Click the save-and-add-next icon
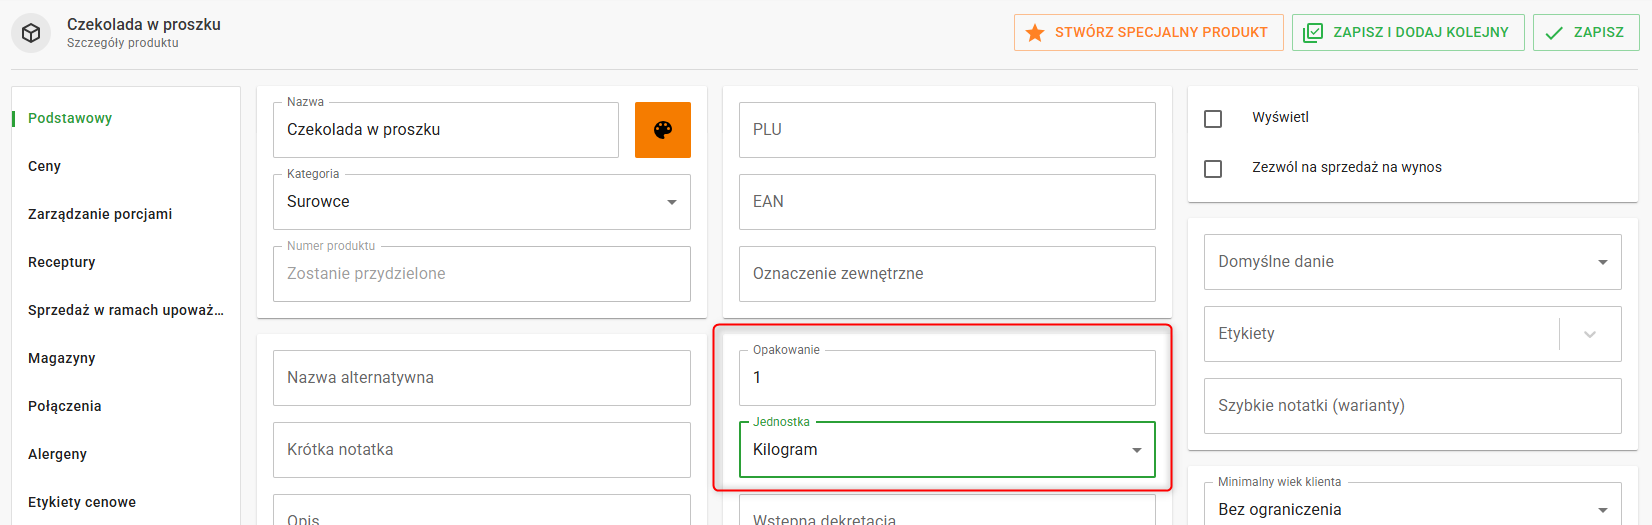 pos(1313,33)
